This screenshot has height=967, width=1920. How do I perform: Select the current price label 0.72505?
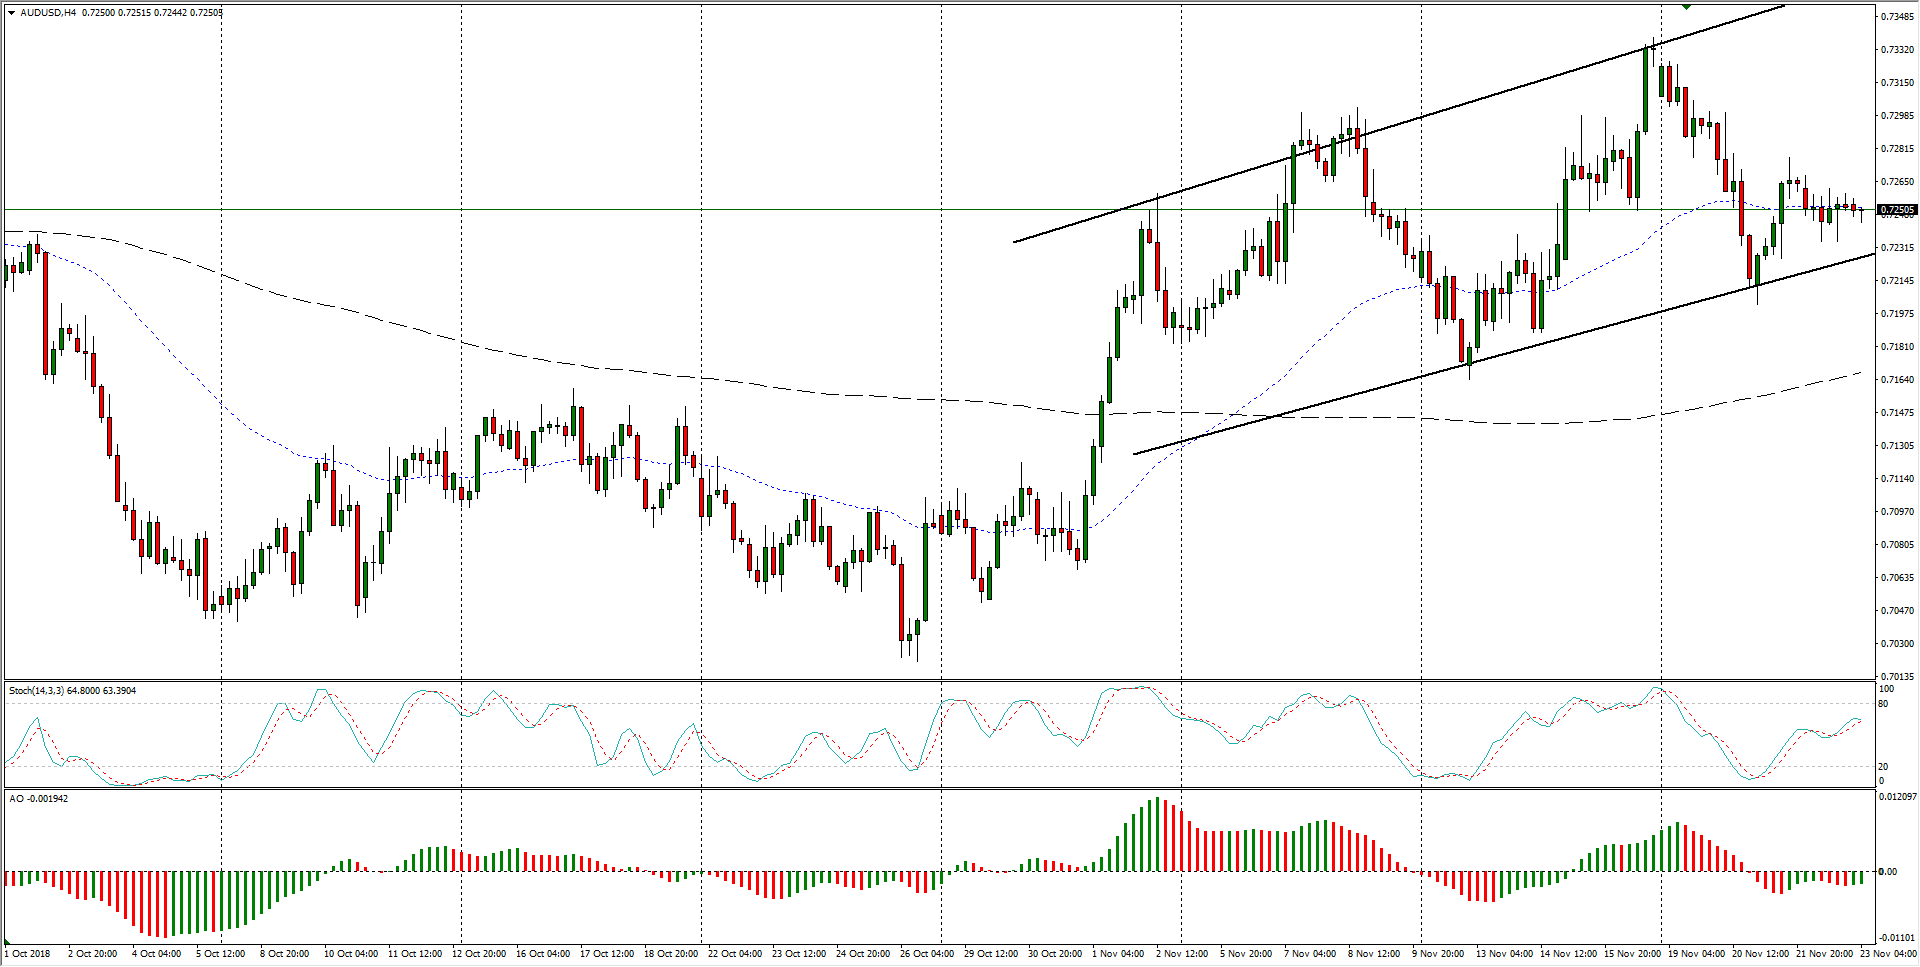coord(1896,210)
